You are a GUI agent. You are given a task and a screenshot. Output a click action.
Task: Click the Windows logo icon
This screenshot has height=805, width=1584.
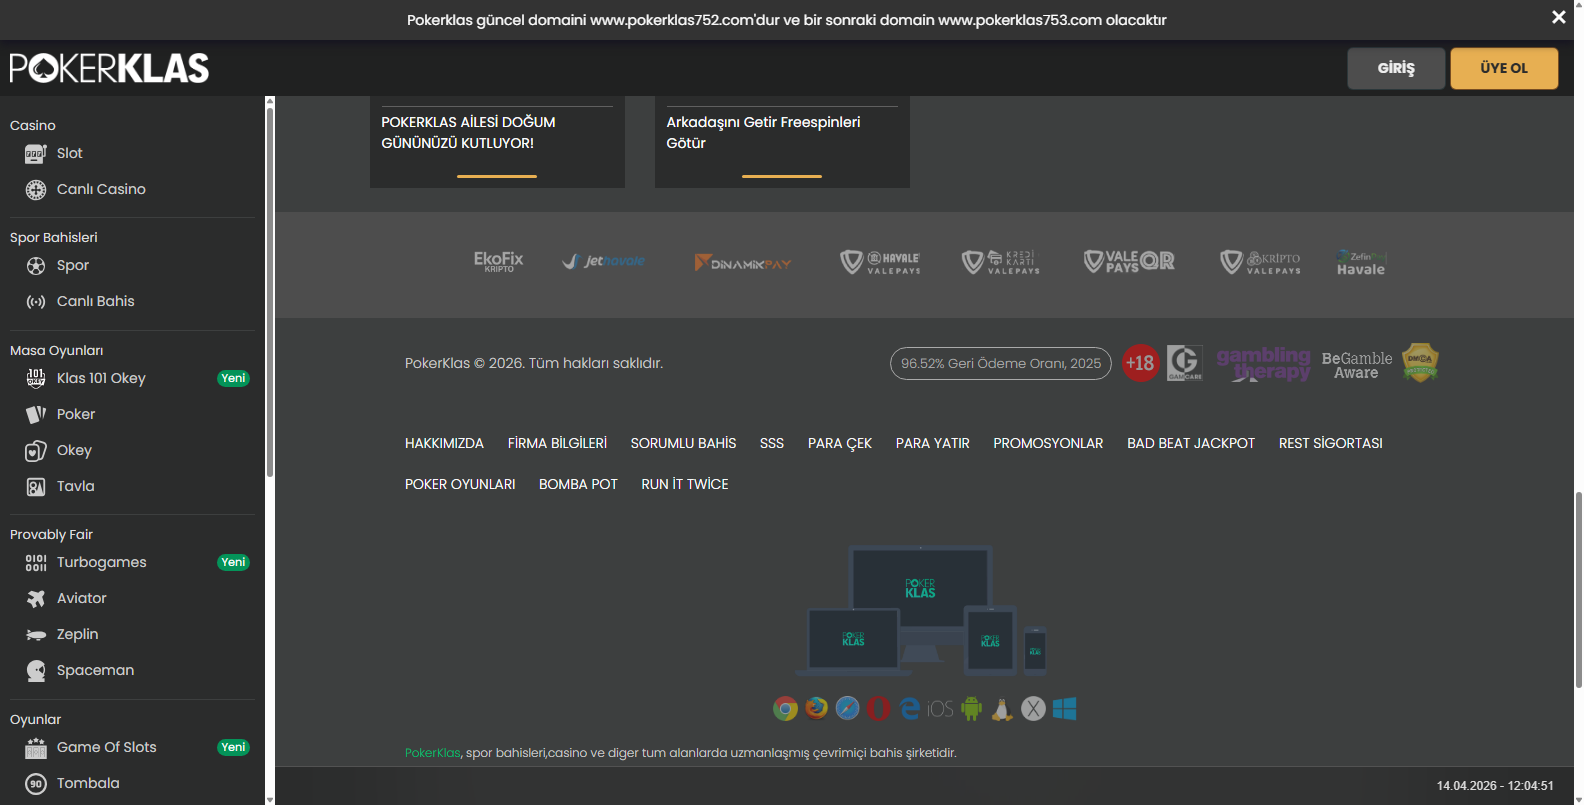pyautogui.click(x=1064, y=709)
